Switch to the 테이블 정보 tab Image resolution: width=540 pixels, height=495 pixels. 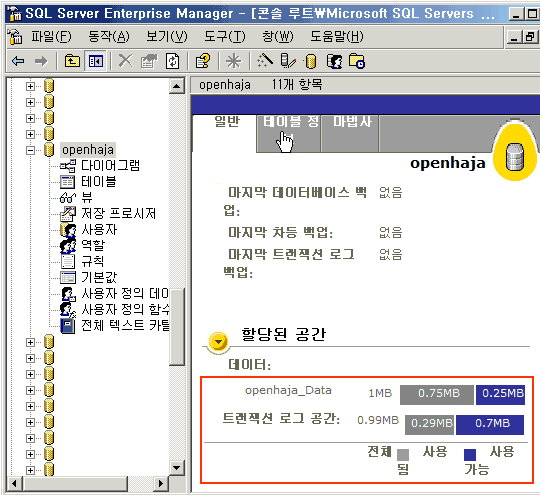289,133
